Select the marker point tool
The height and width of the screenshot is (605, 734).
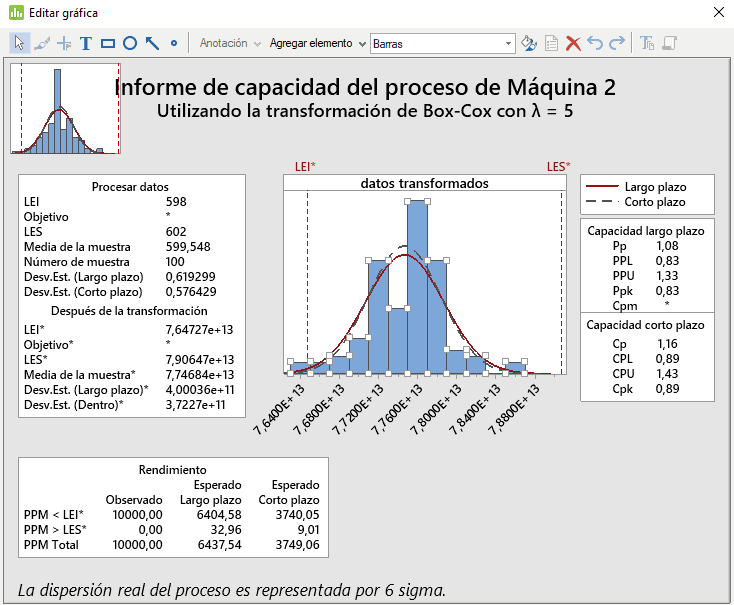point(174,43)
